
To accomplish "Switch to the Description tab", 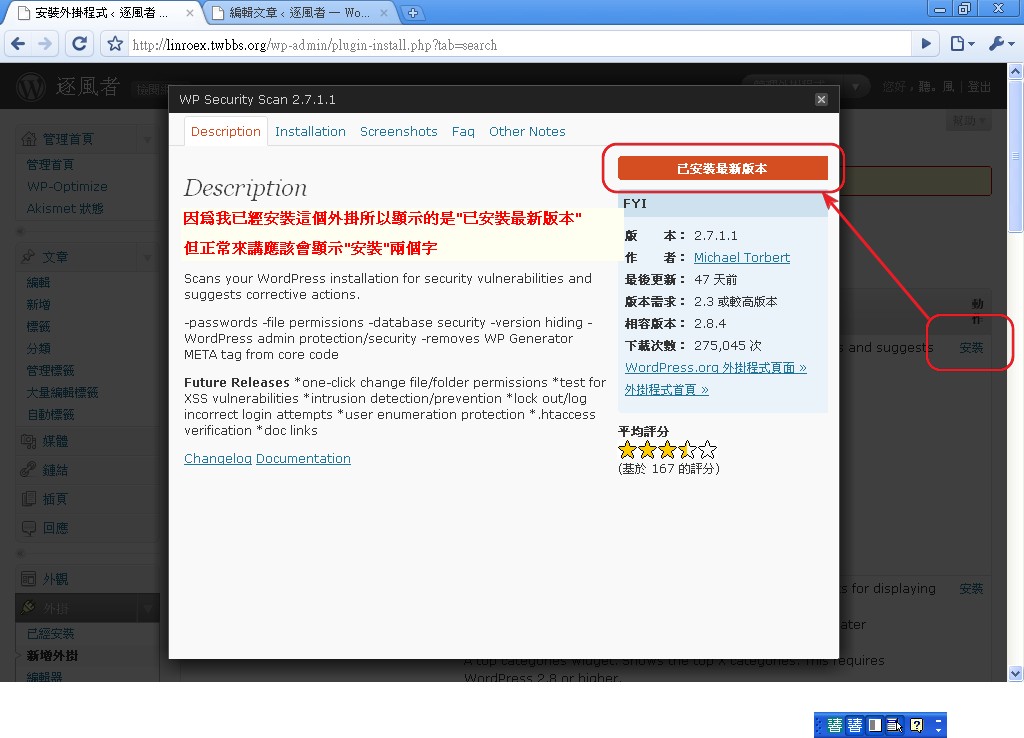I will [x=226, y=131].
